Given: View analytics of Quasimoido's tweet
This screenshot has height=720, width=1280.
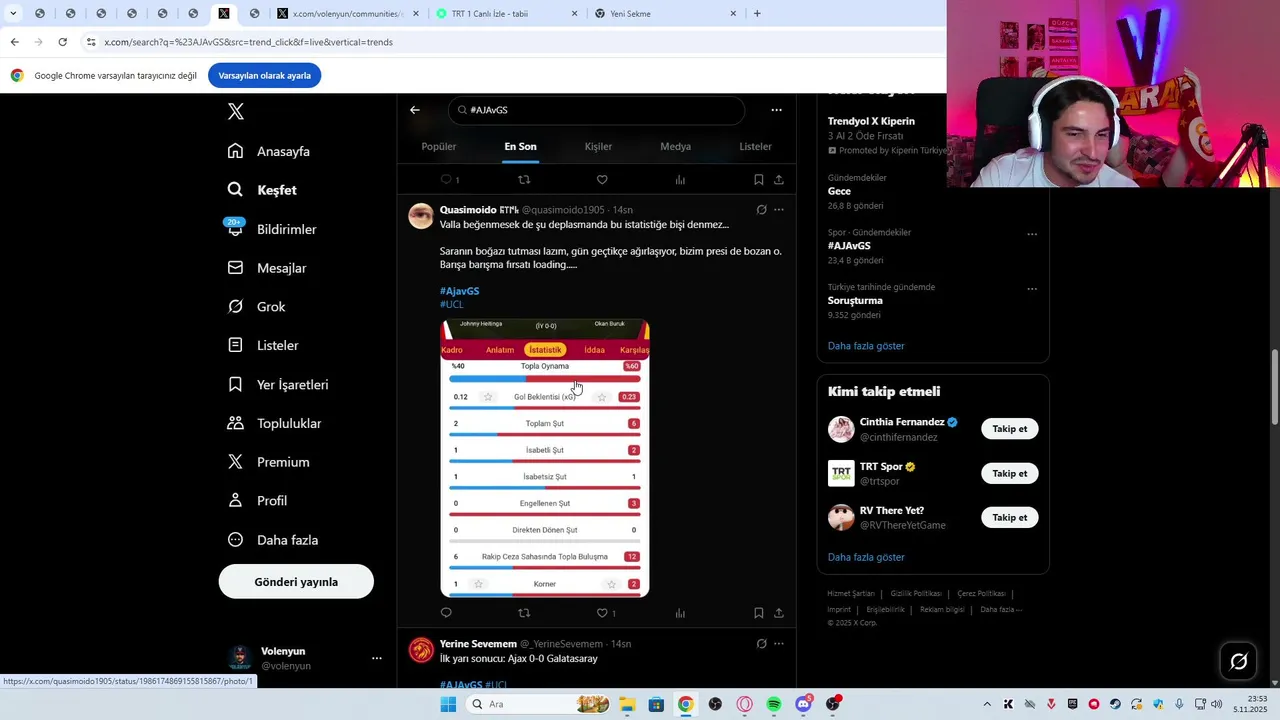Looking at the screenshot, I should (x=680, y=613).
